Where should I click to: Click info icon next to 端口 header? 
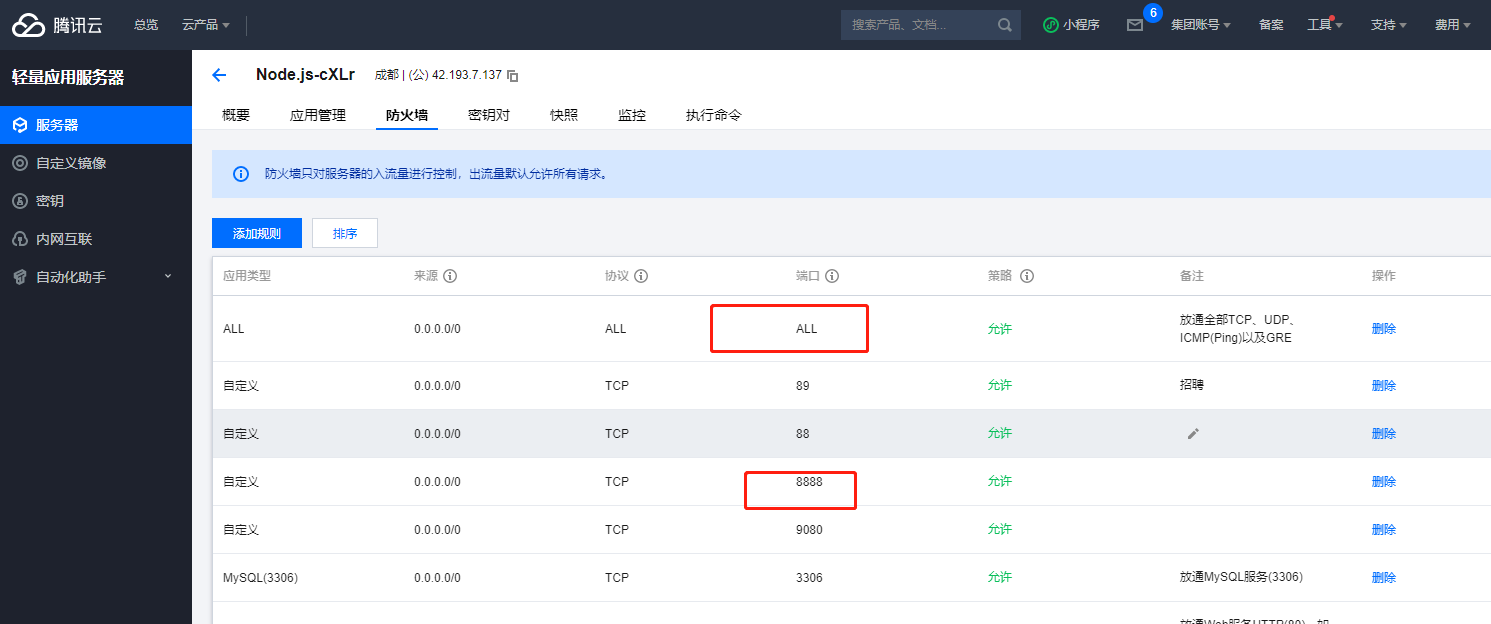pyautogui.click(x=831, y=276)
